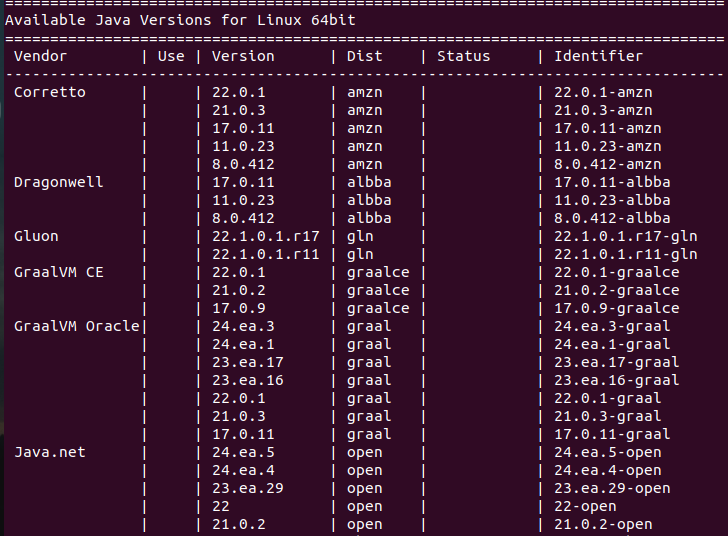Select identifier '21.0.3-amzn'
Image resolution: width=728 pixels, height=536 pixels.
click(603, 110)
